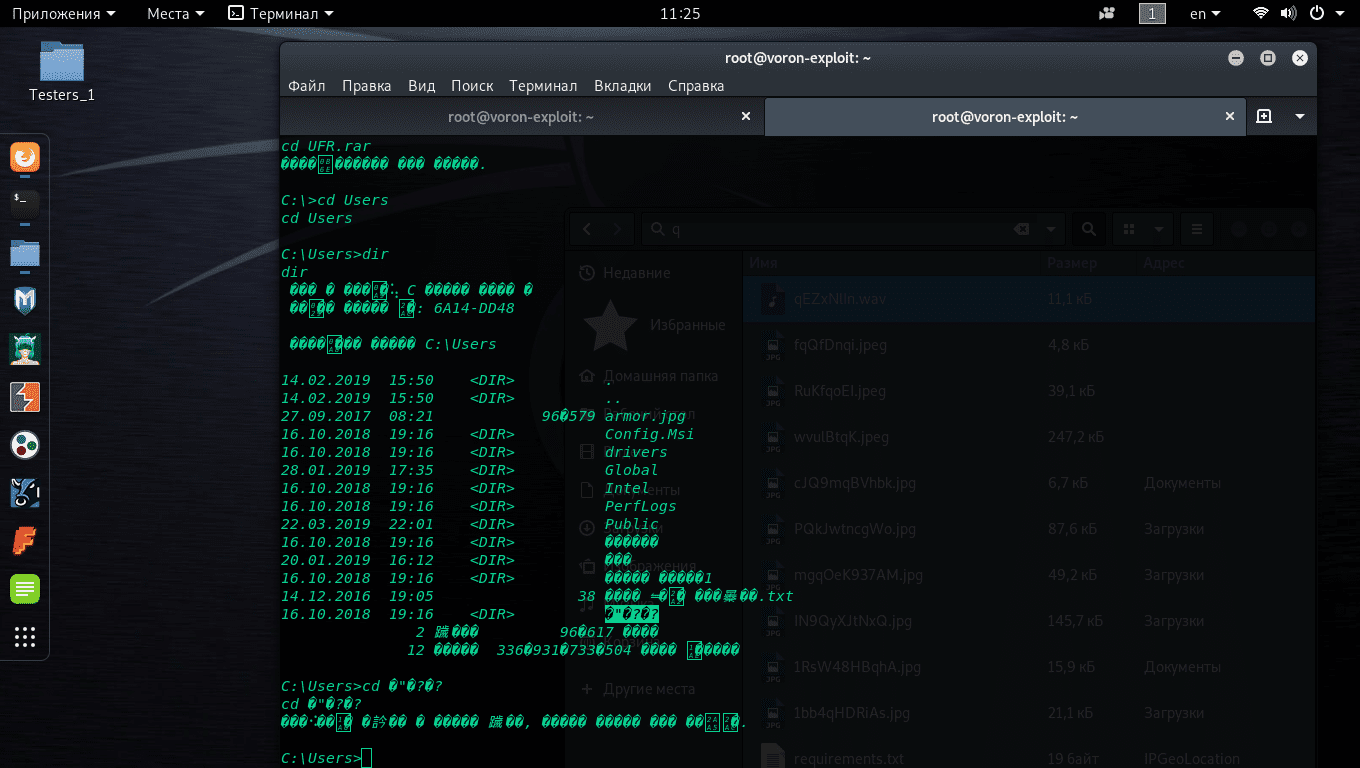Viewport: 1360px width, 768px height.
Task: Close the first terminal tab
Action: pos(745,116)
